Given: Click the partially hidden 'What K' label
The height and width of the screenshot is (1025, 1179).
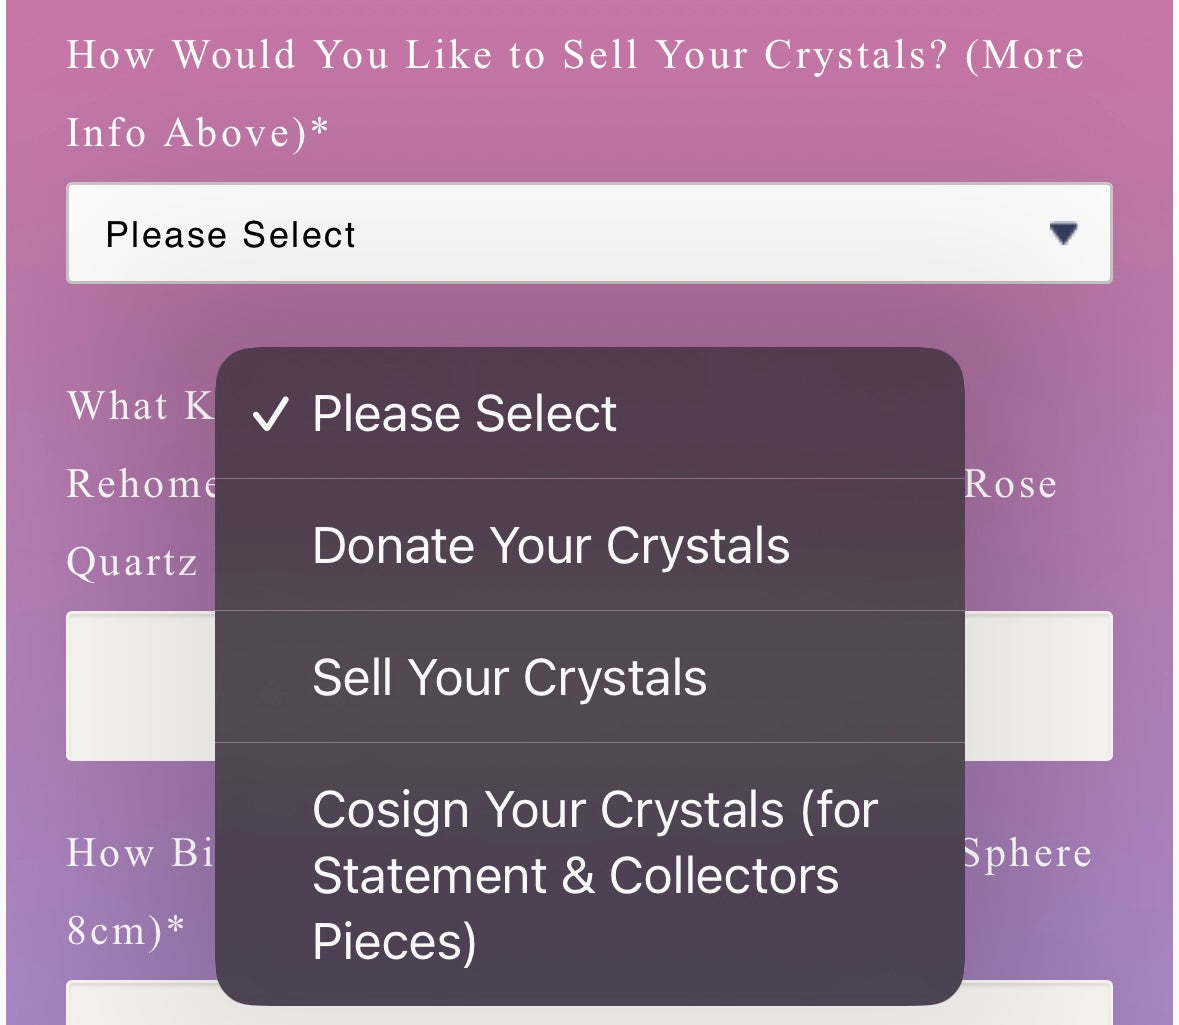Looking at the screenshot, I should [x=140, y=406].
